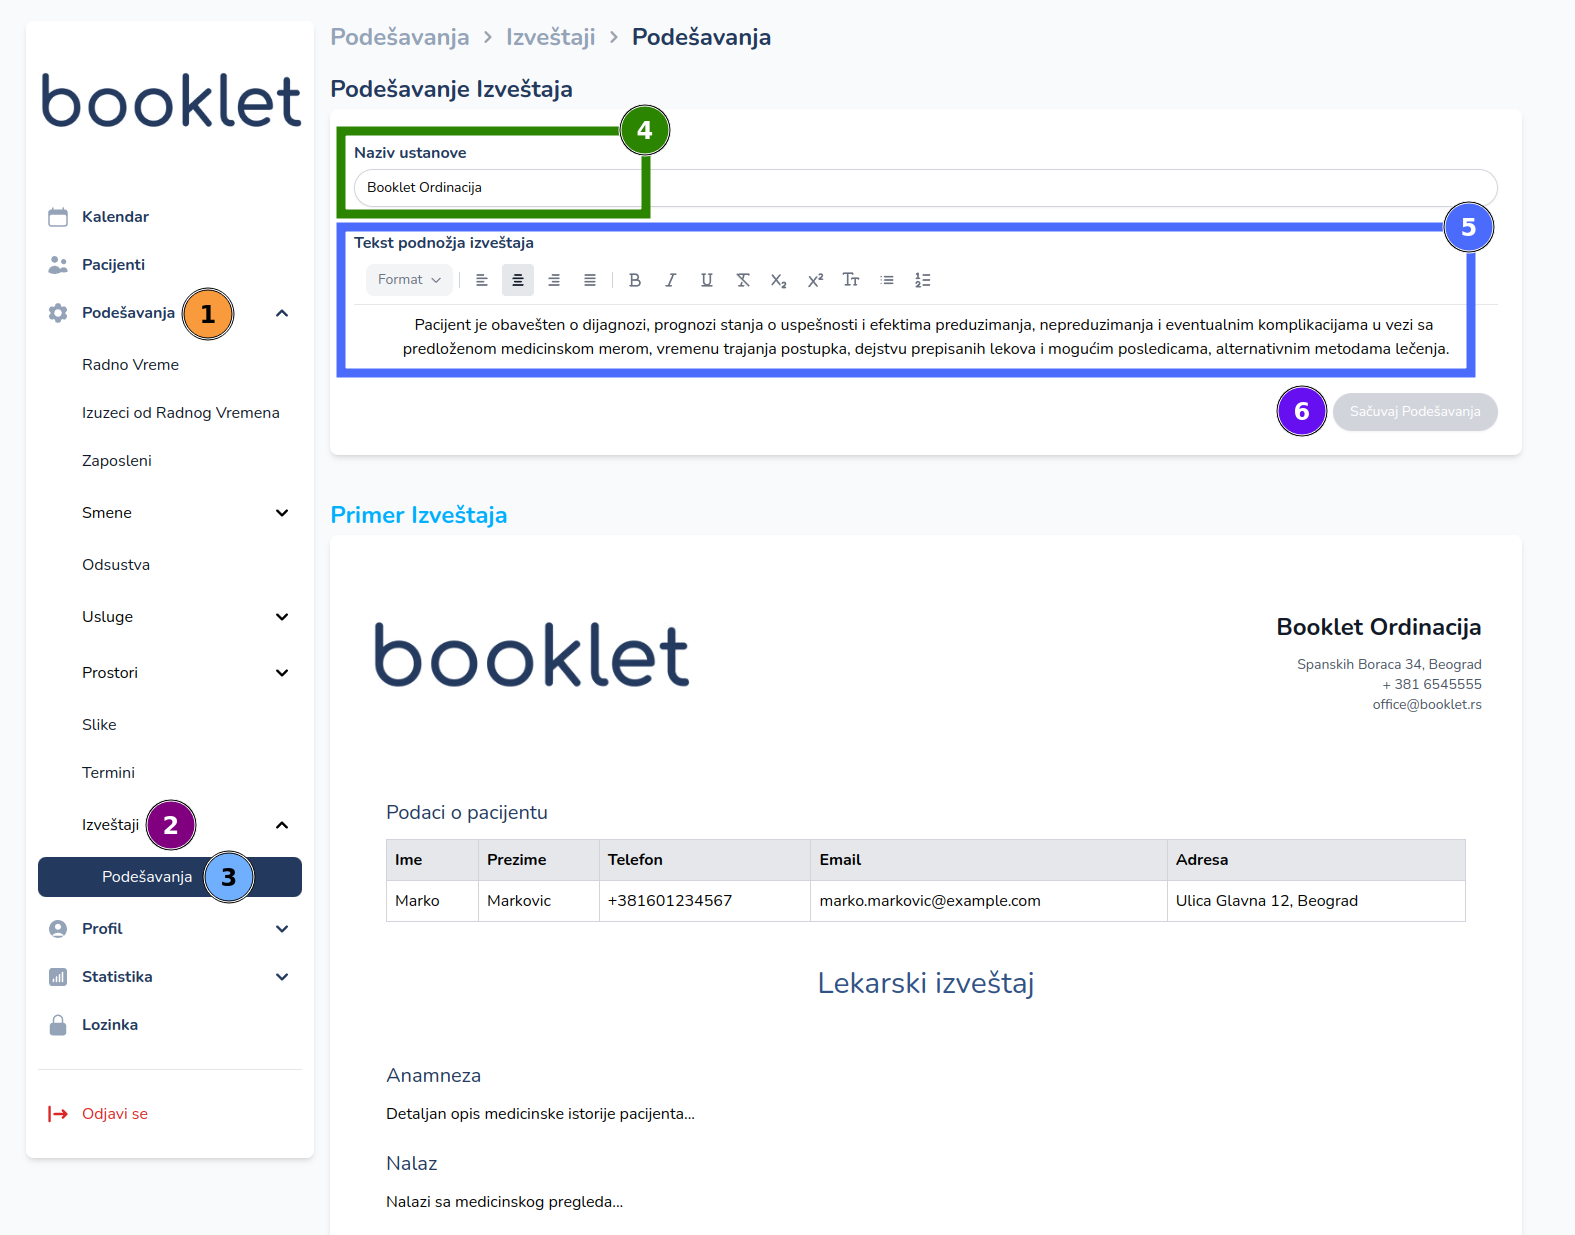Apply subscript formatting
Viewport: 1575px width, 1235px height.
point(778,280)
